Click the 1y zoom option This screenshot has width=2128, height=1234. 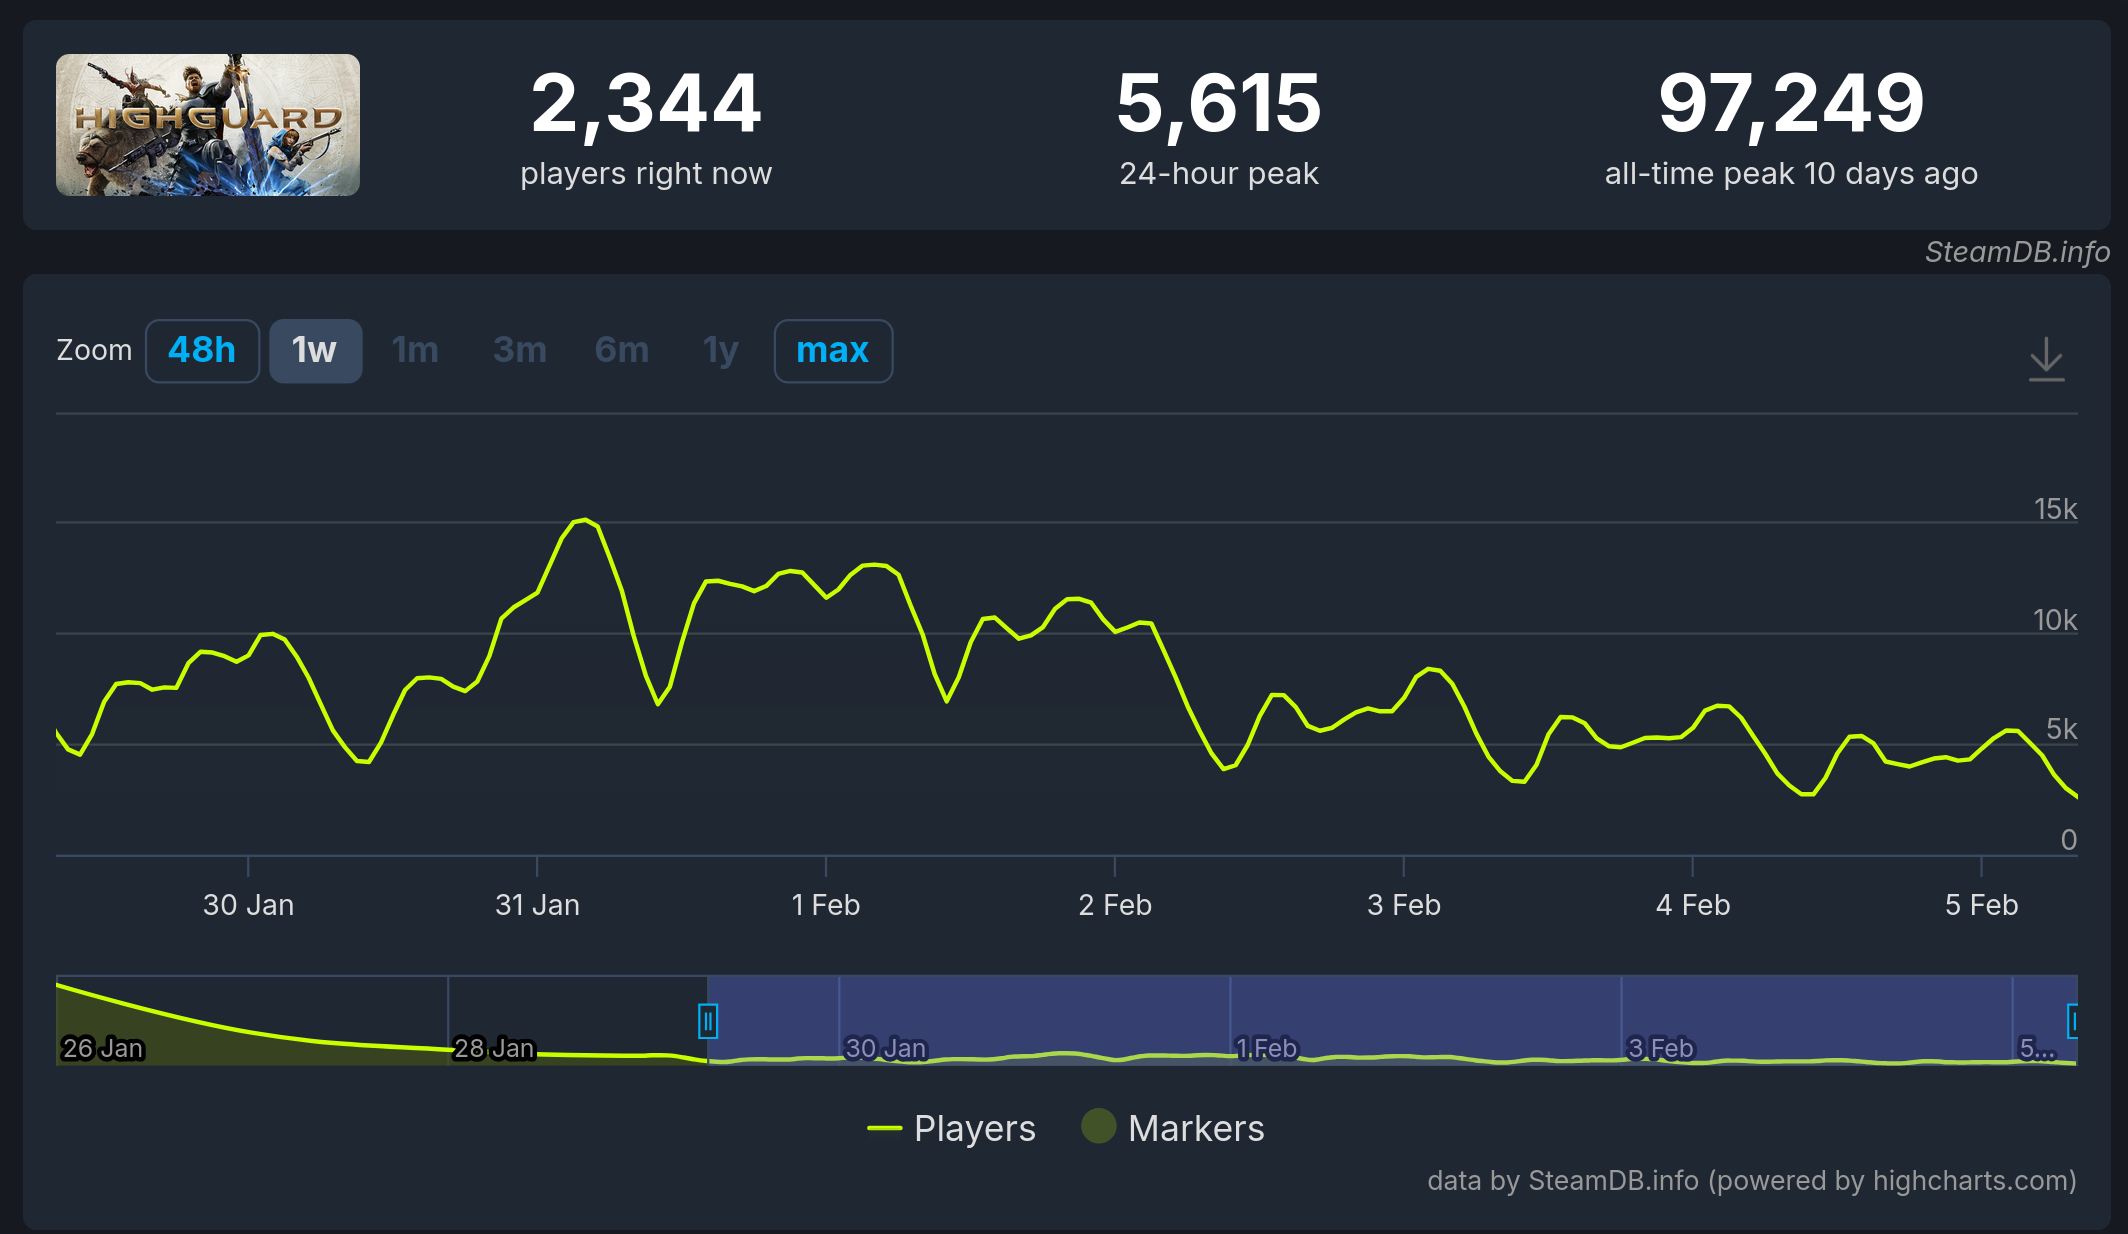720,351
